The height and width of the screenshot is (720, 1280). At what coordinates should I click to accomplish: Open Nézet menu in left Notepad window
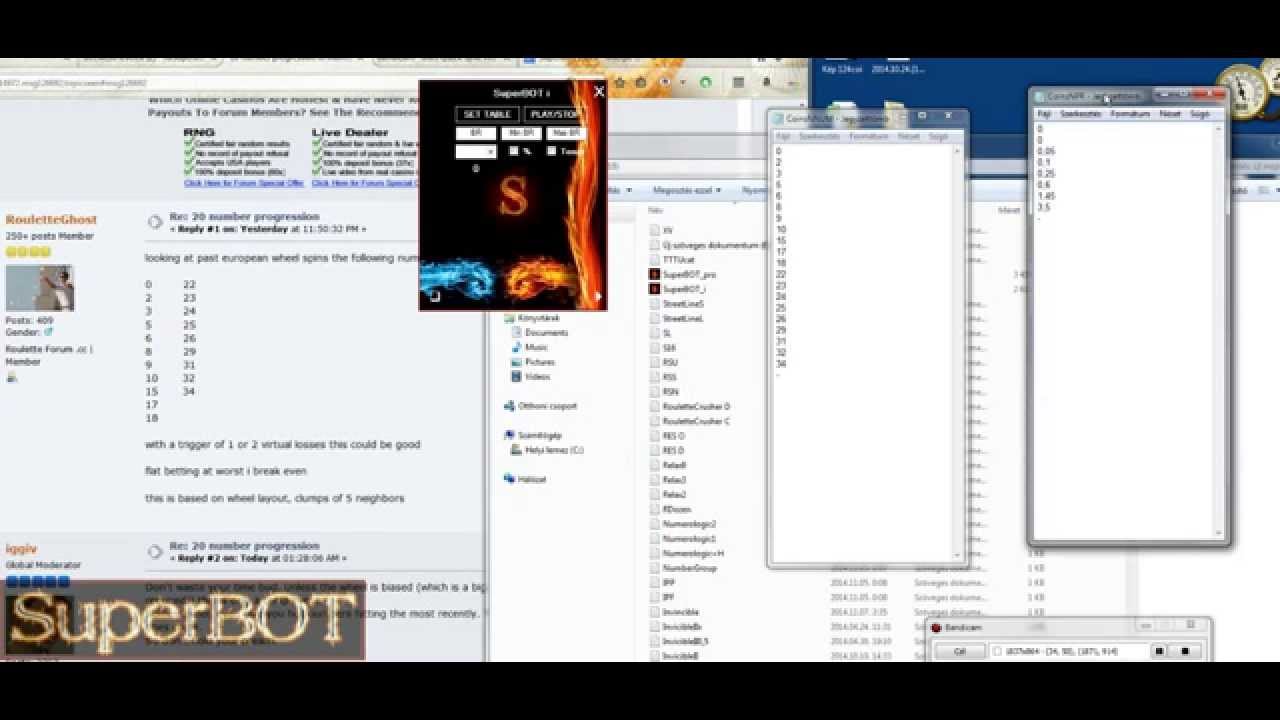[908, 136]
